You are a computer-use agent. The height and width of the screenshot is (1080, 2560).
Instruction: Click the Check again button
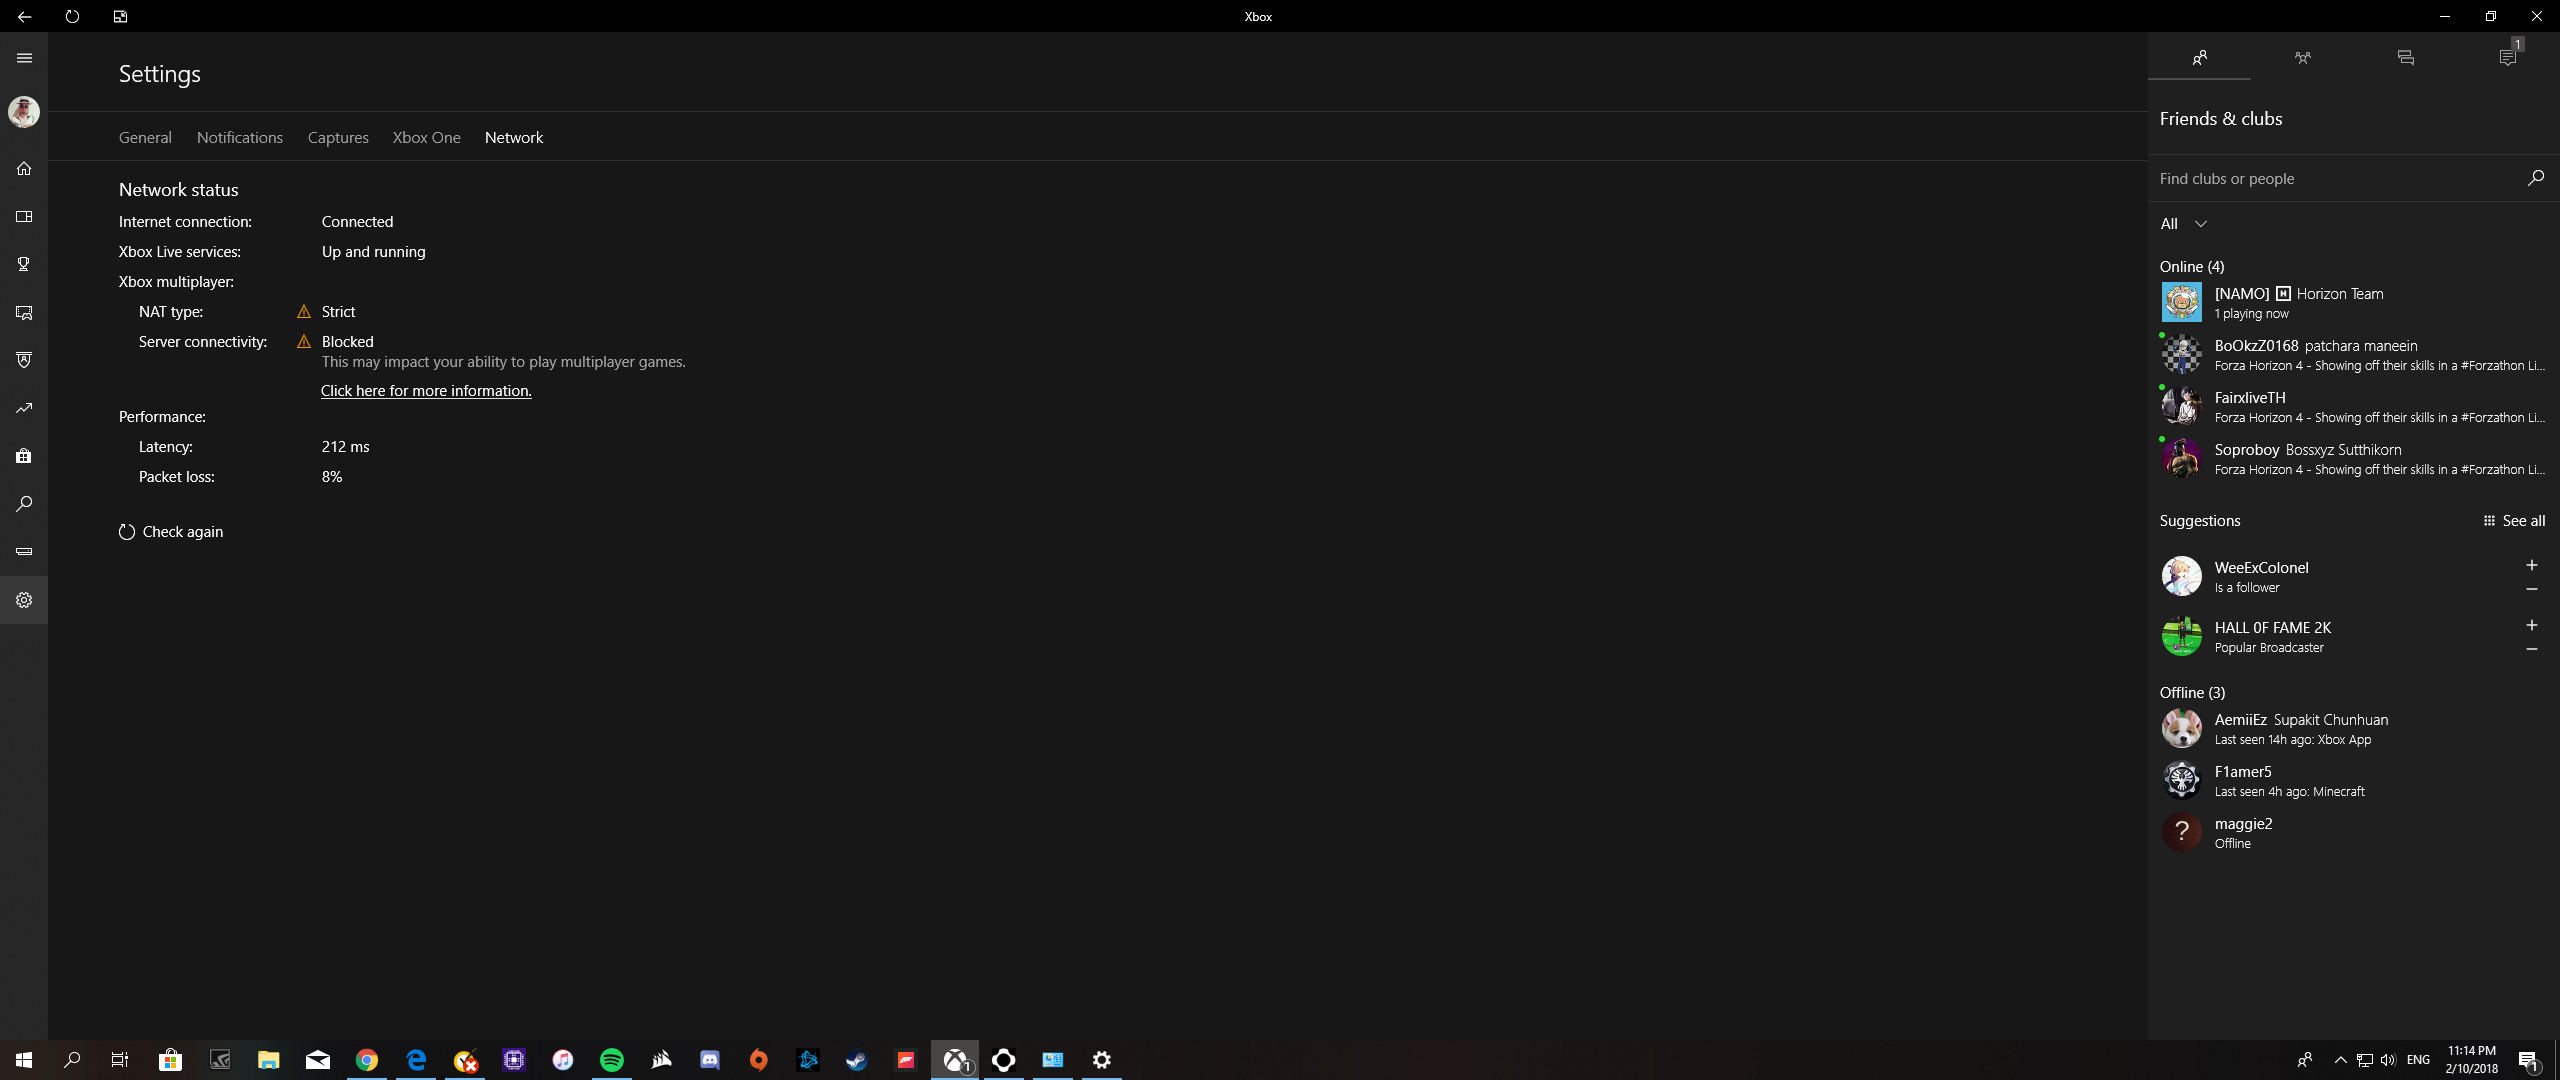pyautogui.click(x=171, y=532)
